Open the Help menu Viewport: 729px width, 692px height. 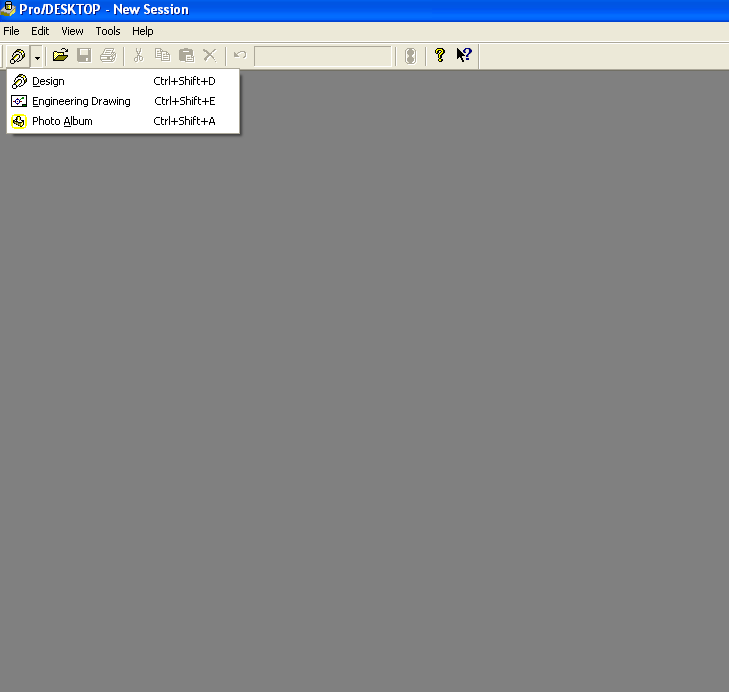click(142, 31)
